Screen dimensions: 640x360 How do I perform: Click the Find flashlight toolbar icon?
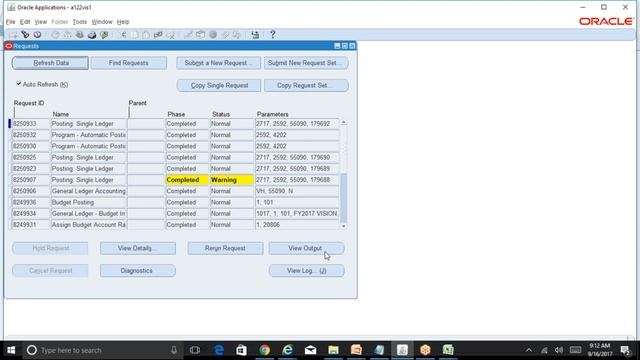(x=25, y=35)
